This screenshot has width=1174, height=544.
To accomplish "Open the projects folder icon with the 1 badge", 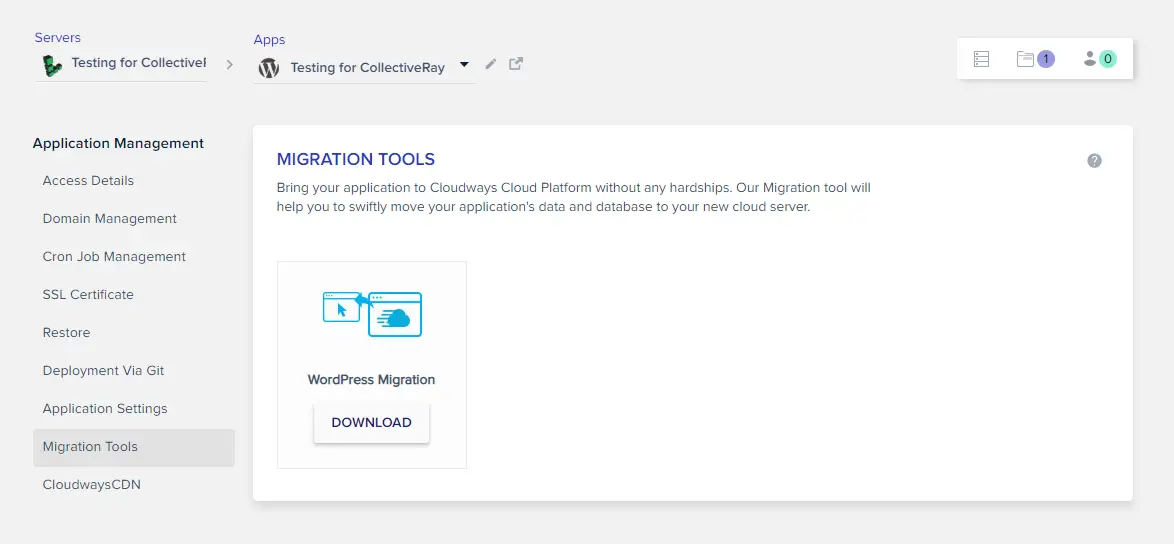I will [1035, 59].
